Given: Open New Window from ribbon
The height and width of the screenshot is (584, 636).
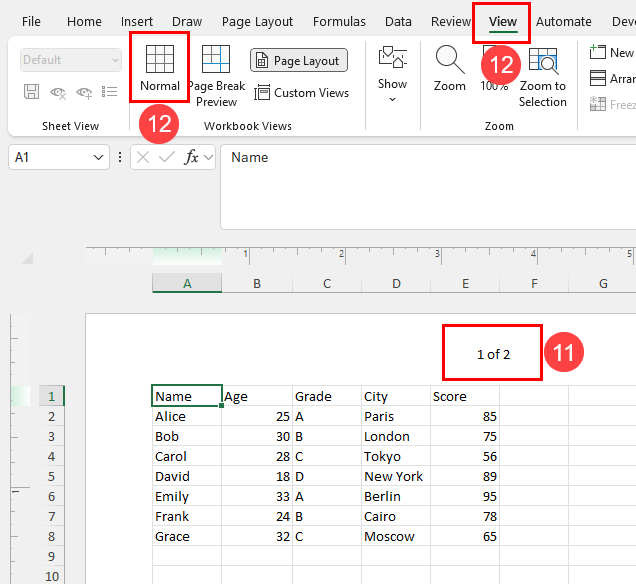Looking at the screenshot, I should (612, 52).
